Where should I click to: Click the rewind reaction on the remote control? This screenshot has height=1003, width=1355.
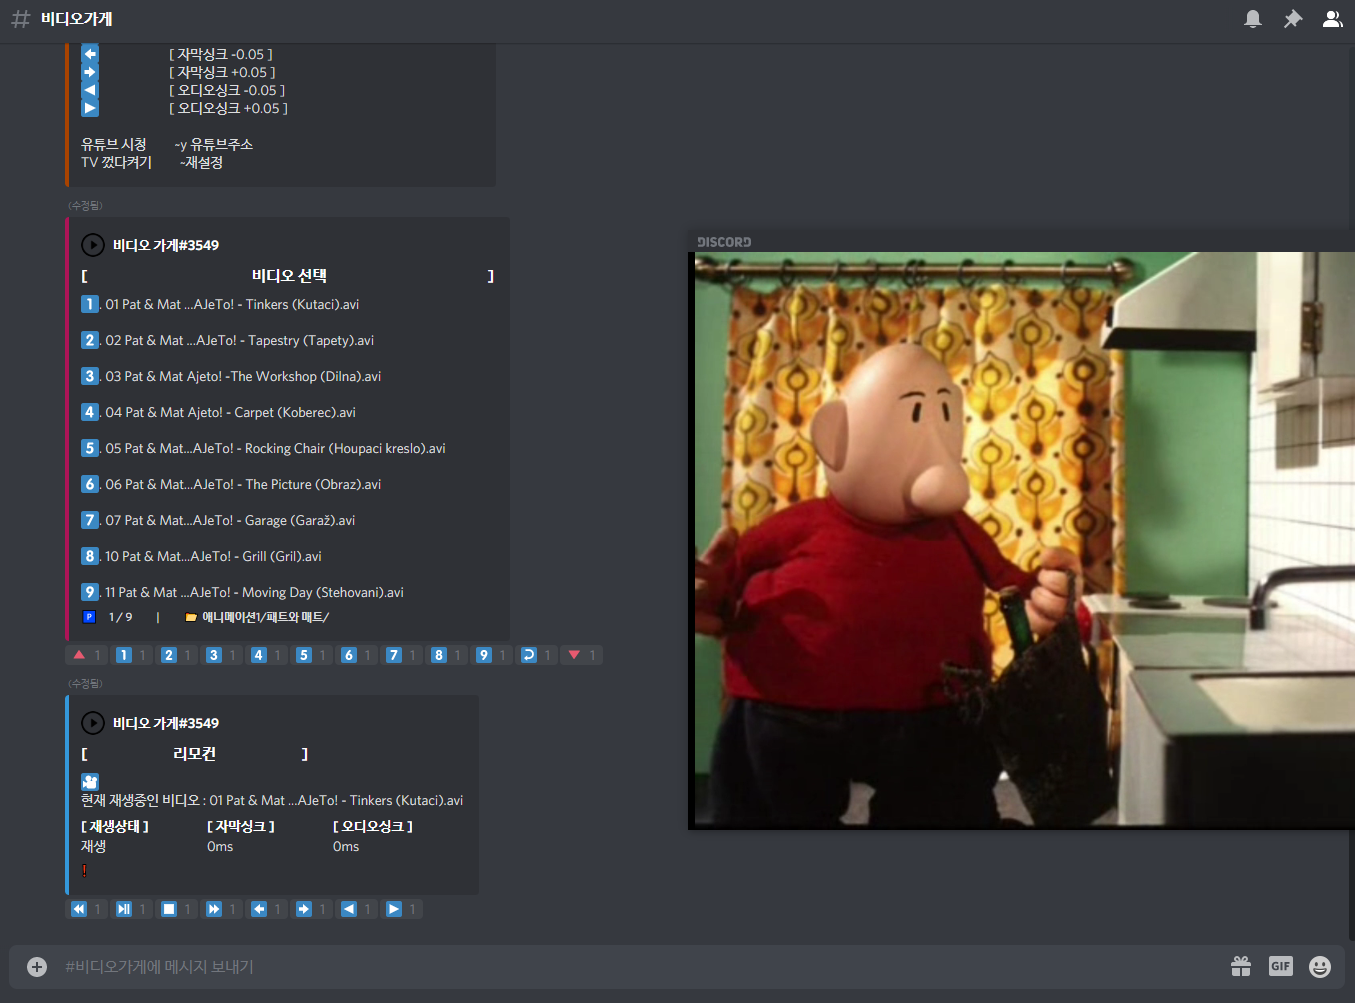click(x=79, y=908)
